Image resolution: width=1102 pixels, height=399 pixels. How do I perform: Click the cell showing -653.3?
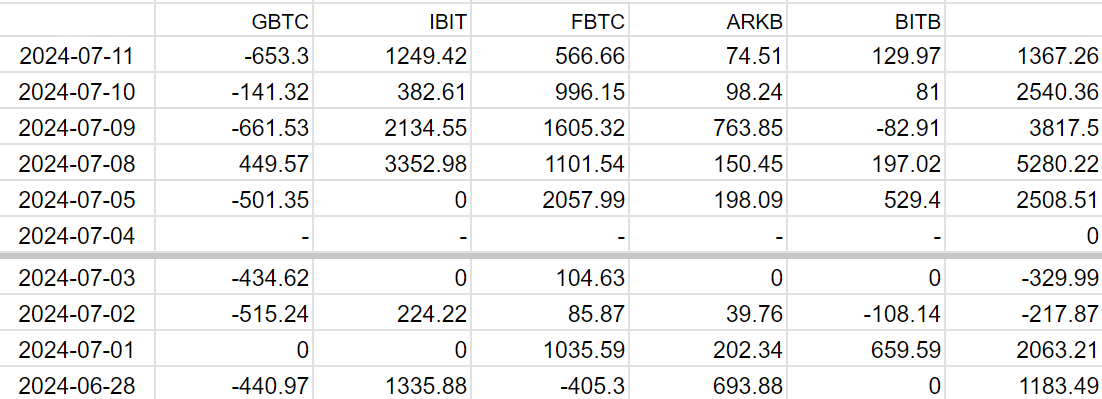coord(234,55)
